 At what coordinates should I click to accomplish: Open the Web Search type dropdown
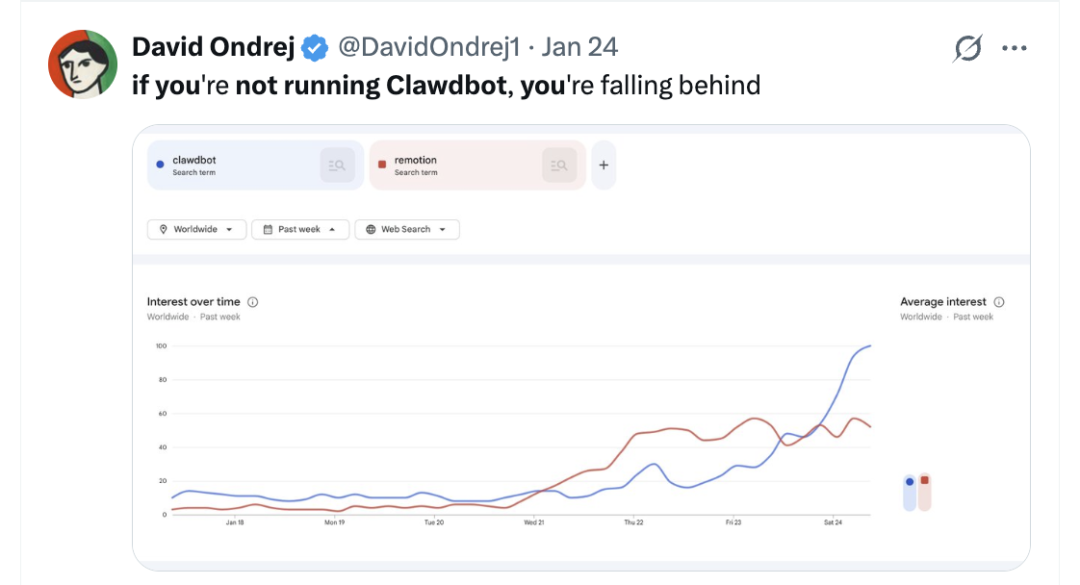click(406, 229)
